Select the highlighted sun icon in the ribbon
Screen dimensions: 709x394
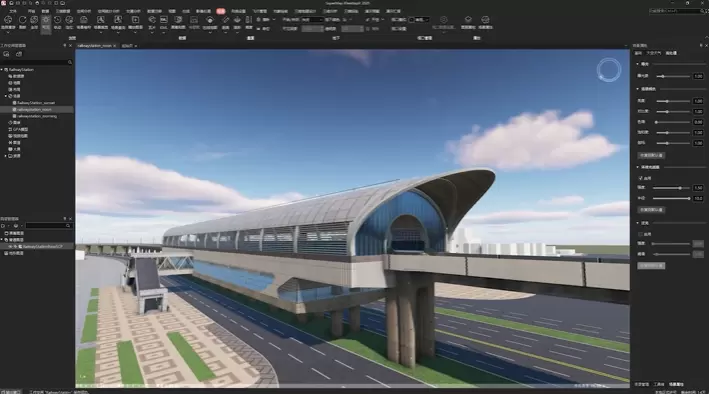[x=46, y=20]
